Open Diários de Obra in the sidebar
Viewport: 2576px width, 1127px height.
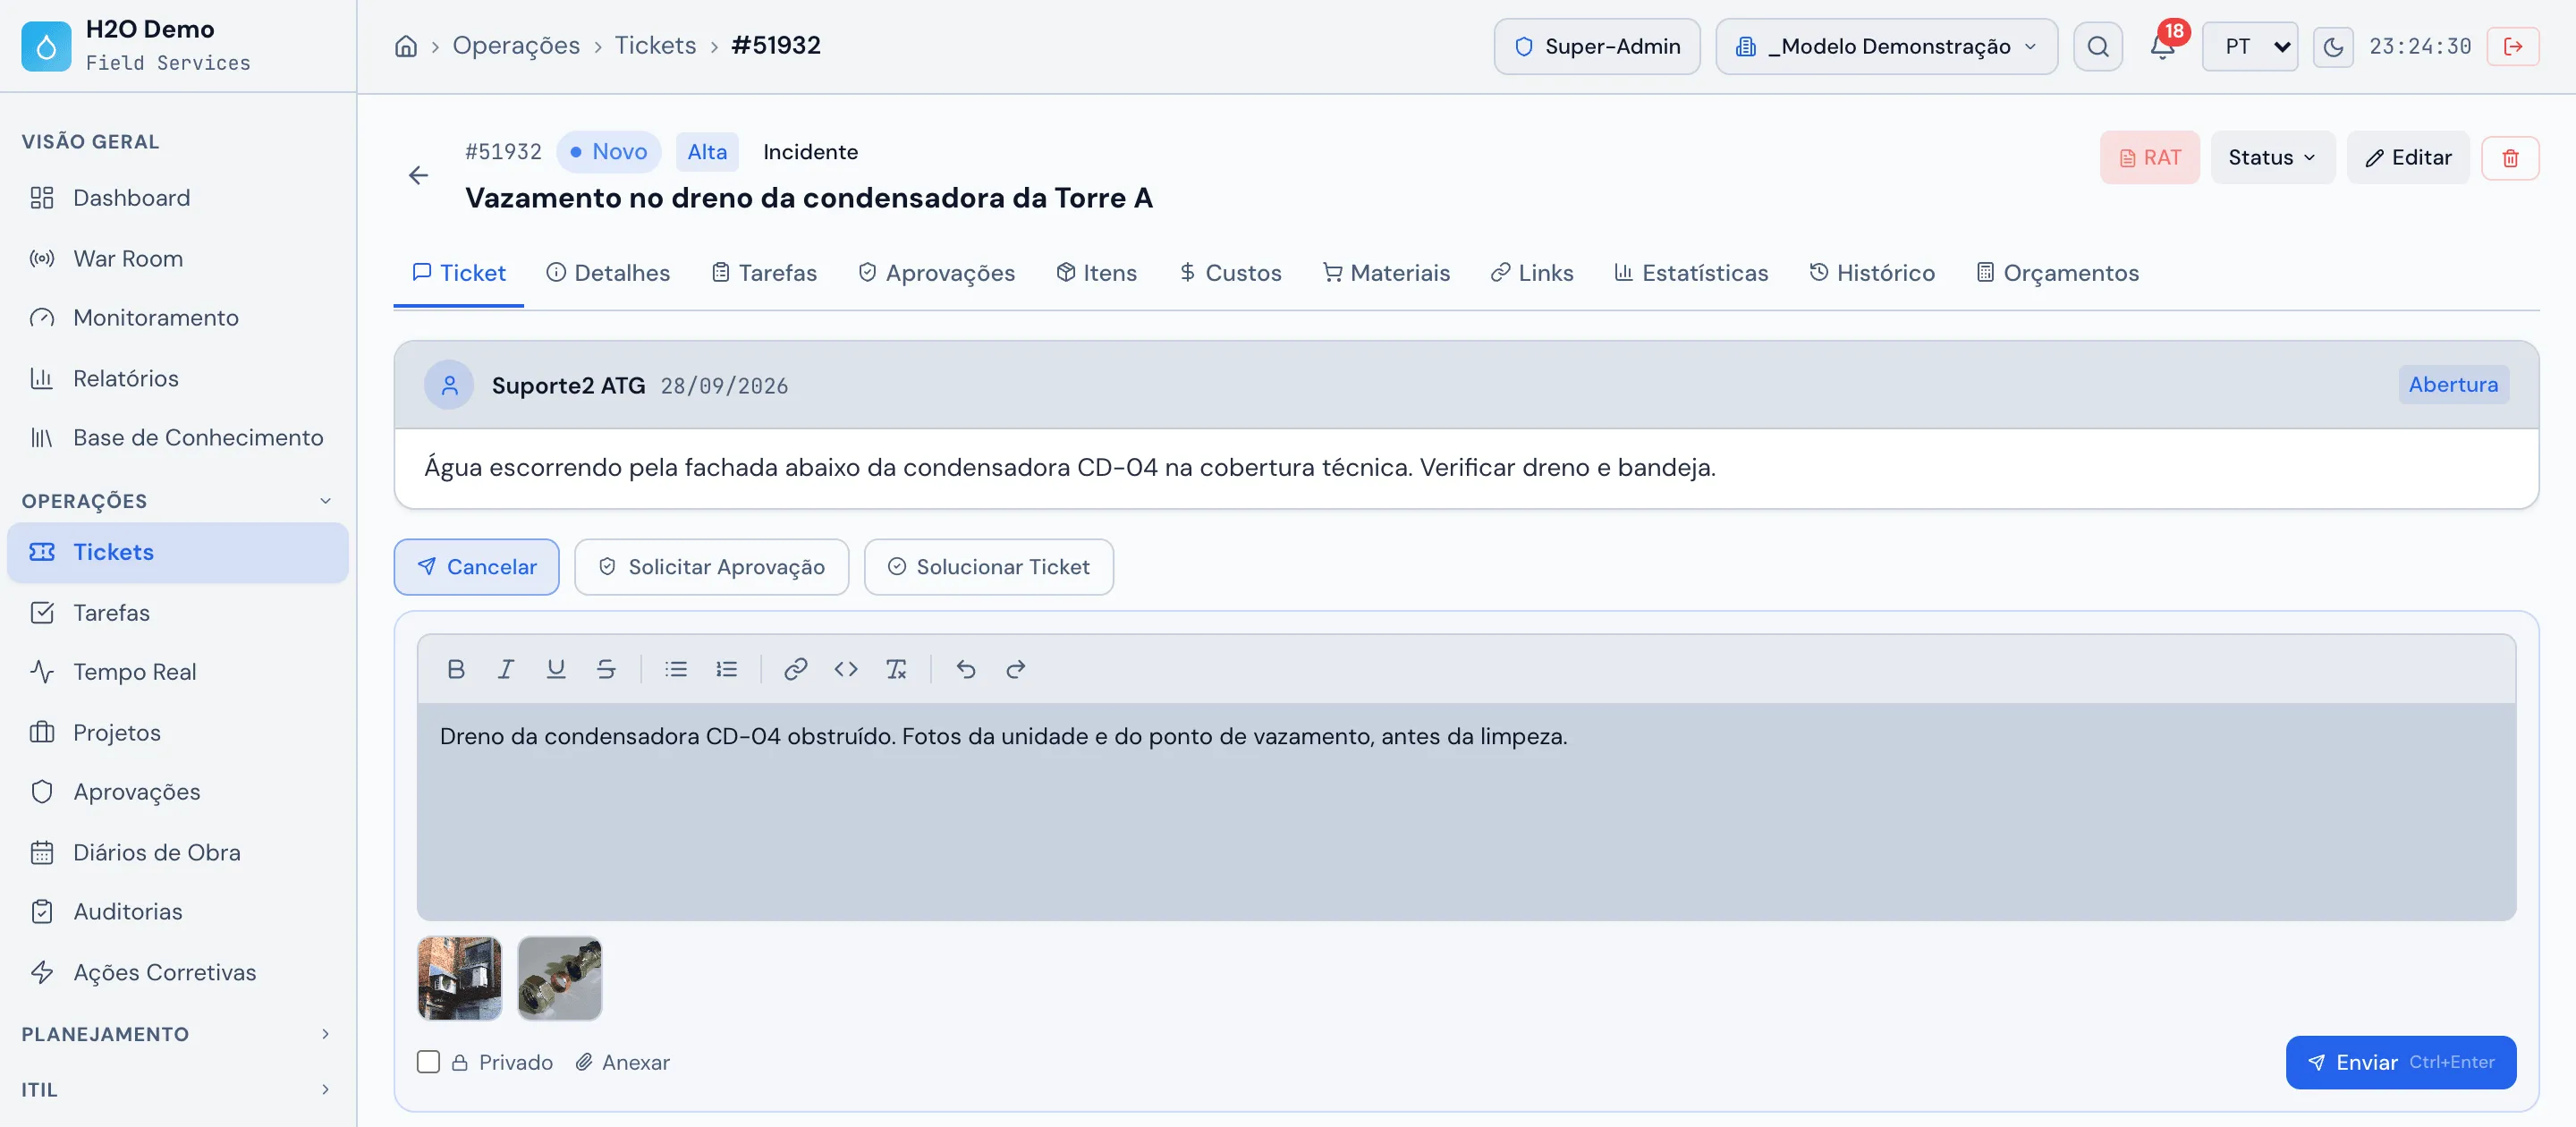(178, 853)
